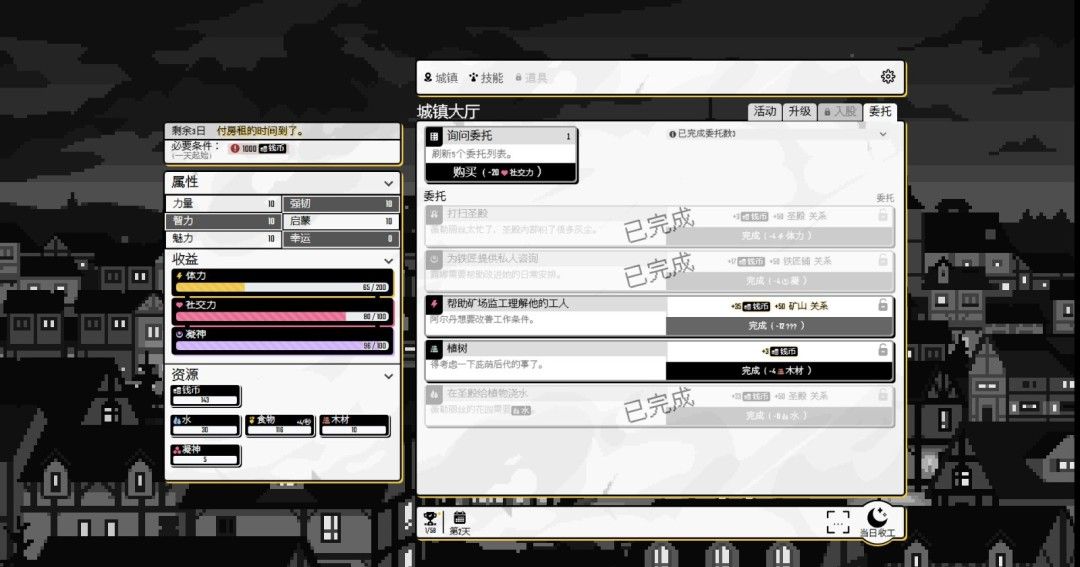Click greyed 完成 button for 为铁匠提供私人咨询
The width and height of the screenshot is (1080, 567).
[x=779, y=281]
